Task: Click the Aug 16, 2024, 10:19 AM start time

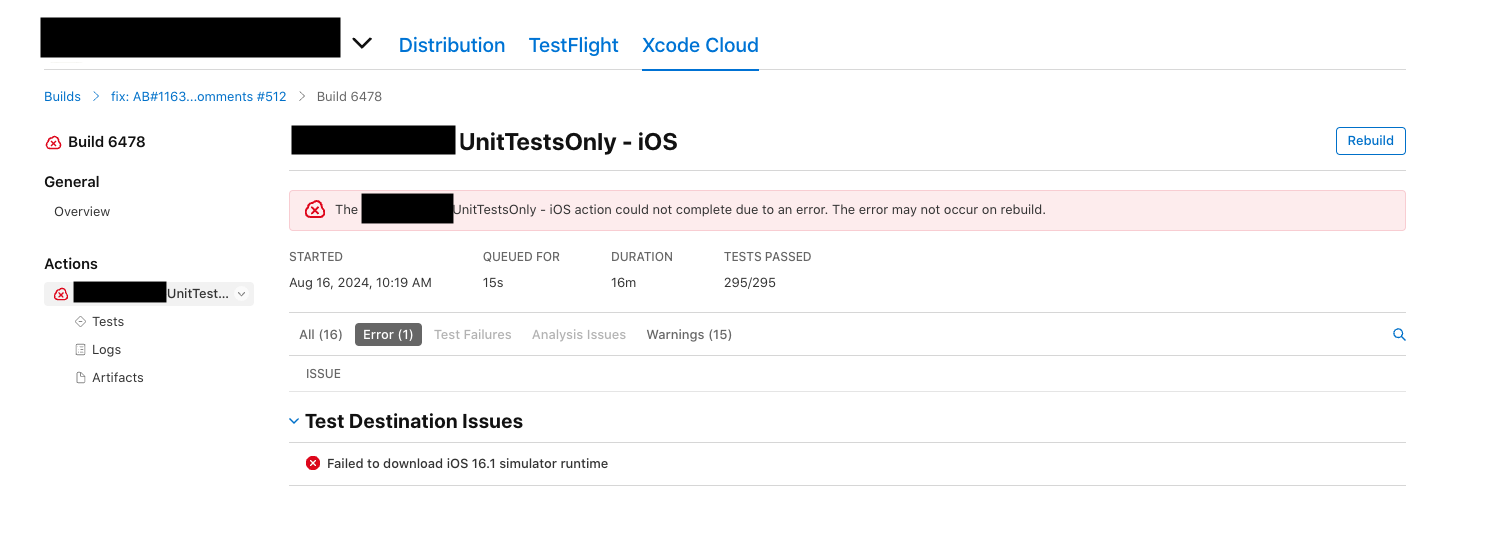Action: point(360,283)
